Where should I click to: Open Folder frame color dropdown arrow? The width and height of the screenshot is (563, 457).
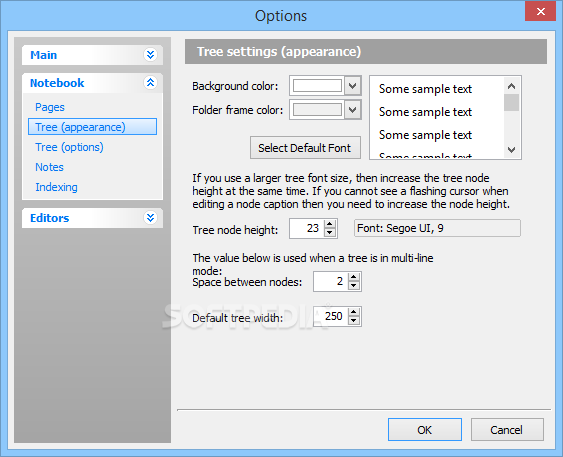[x=353, y=109]
